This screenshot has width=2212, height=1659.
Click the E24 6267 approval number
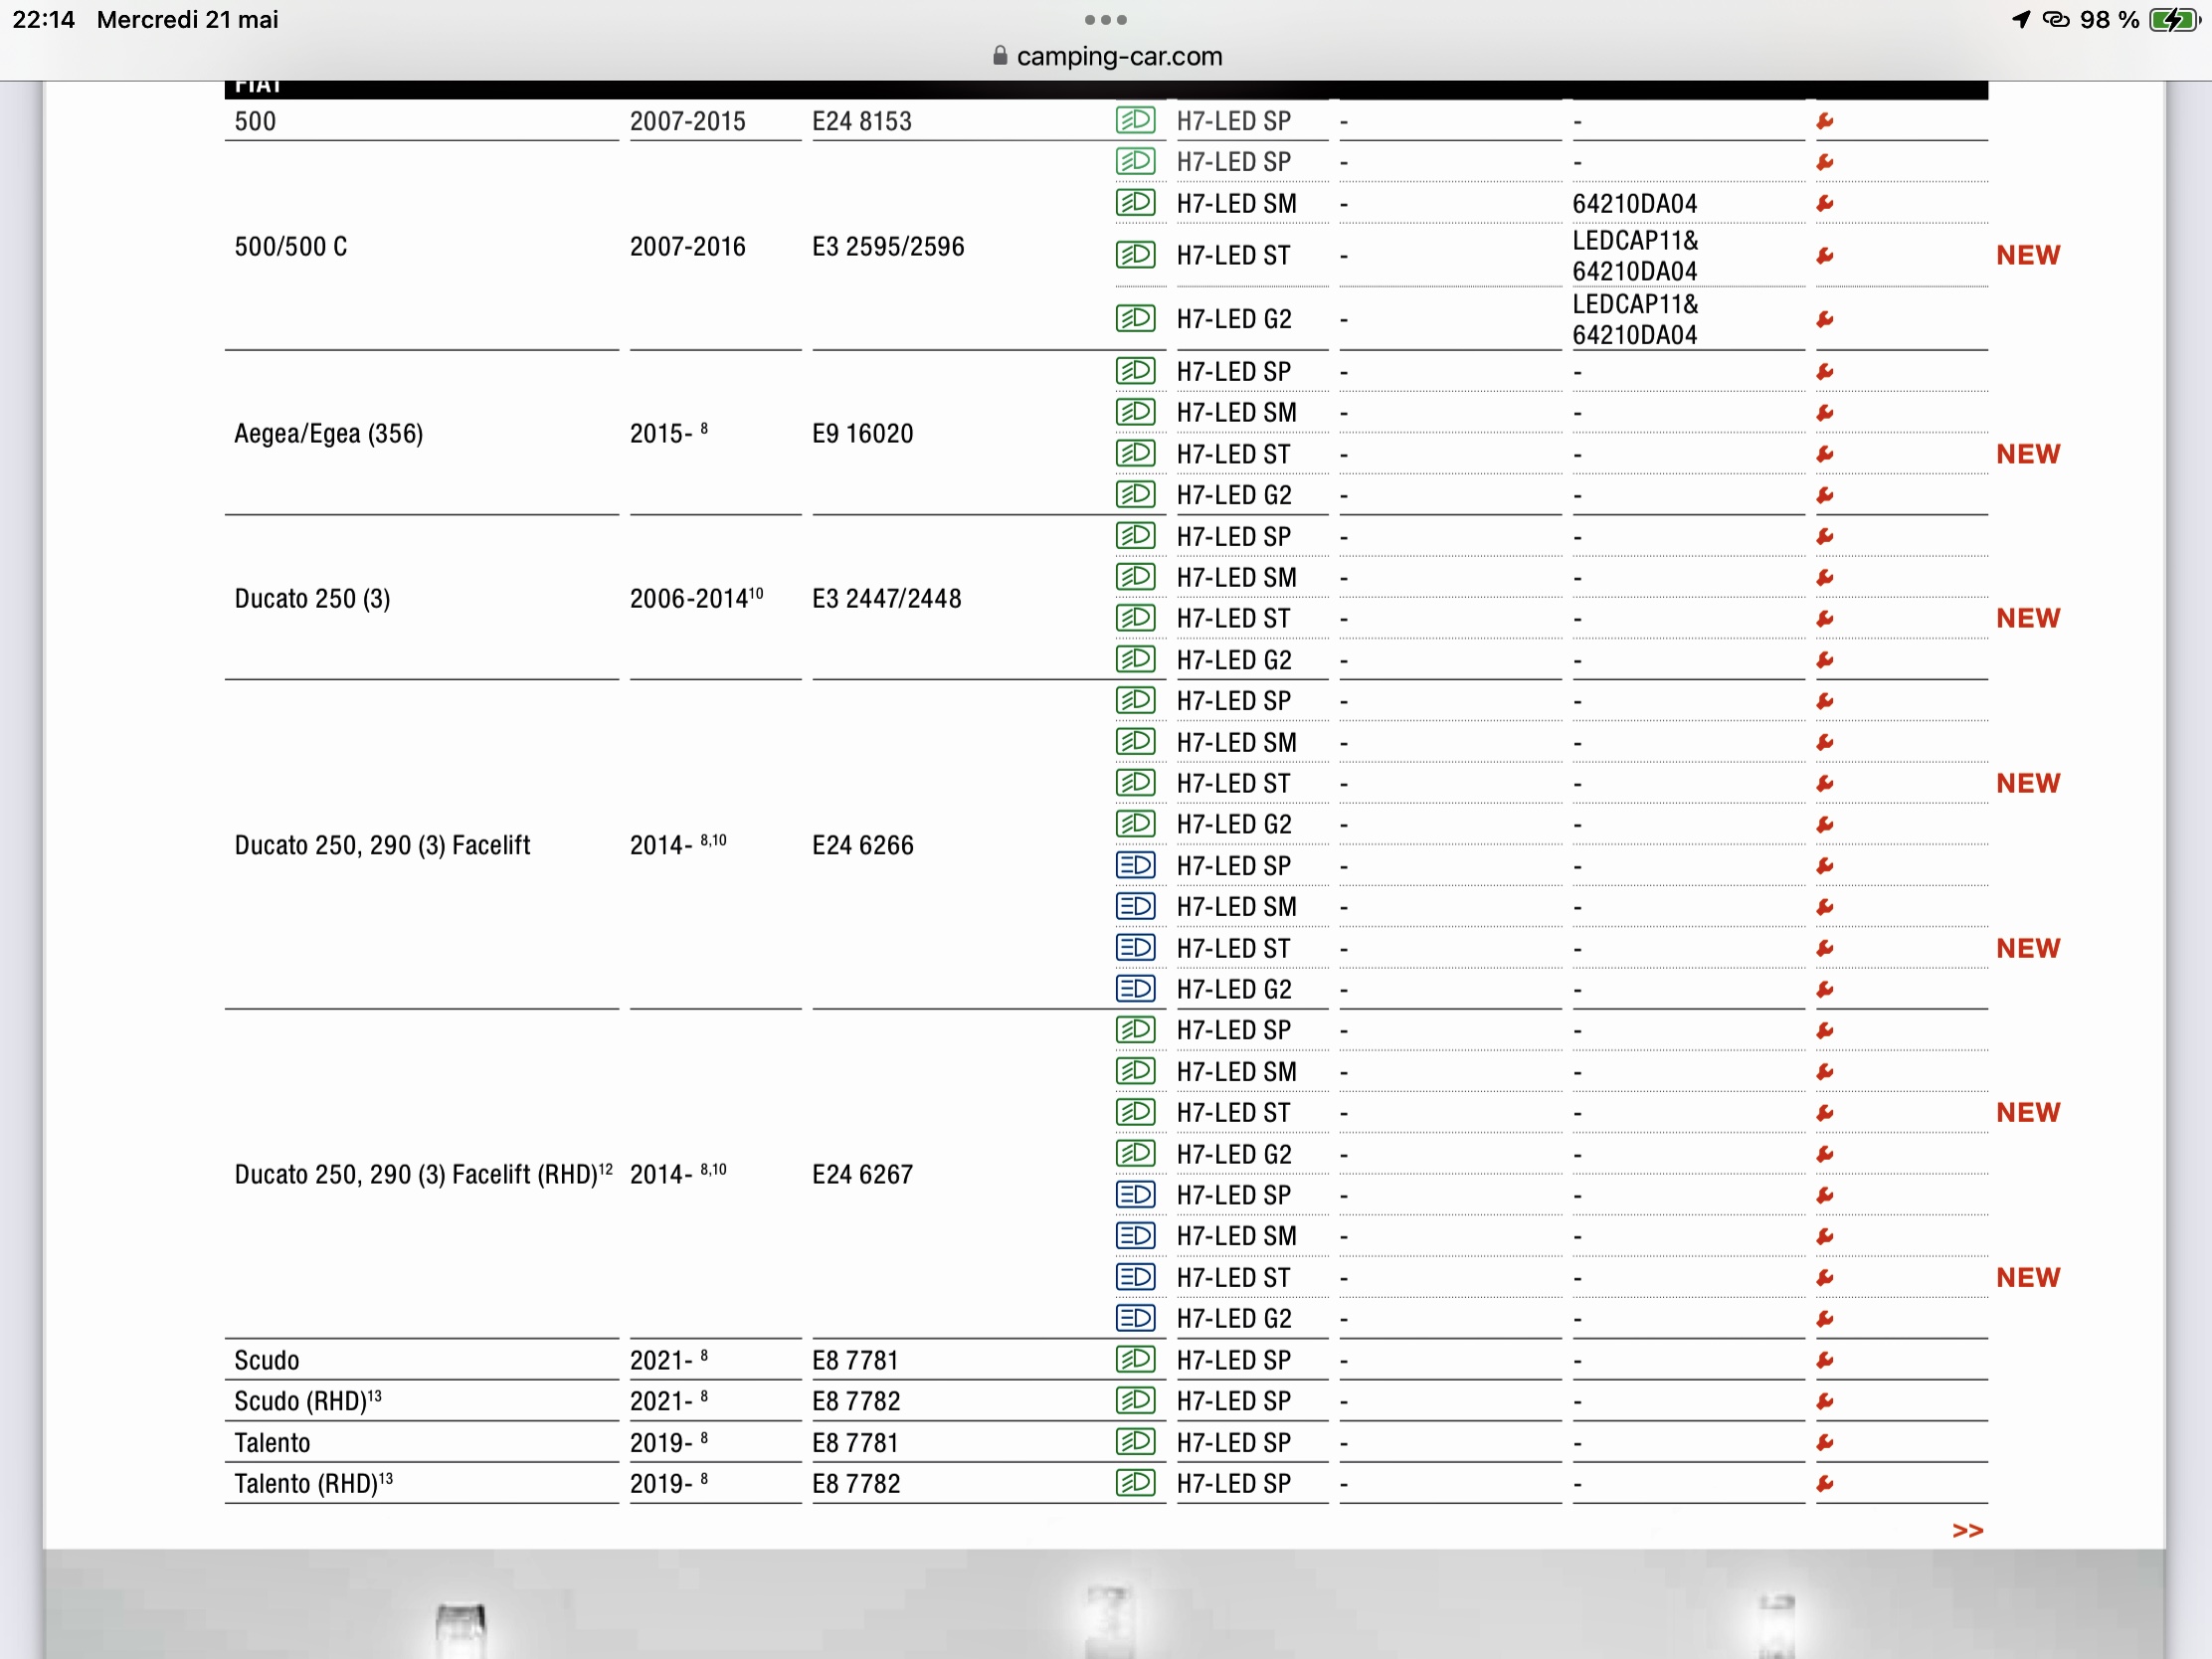(x=862, y=1174)
